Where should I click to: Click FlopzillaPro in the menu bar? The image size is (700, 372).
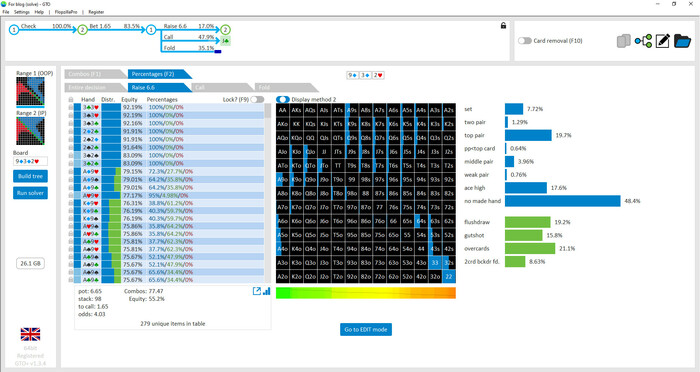point(66,12)
